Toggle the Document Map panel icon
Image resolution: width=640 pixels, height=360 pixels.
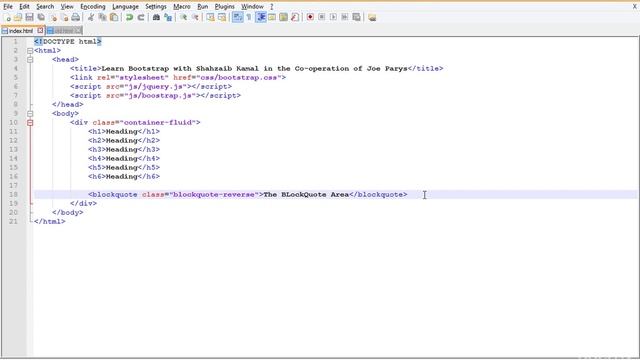click(283, 17)
